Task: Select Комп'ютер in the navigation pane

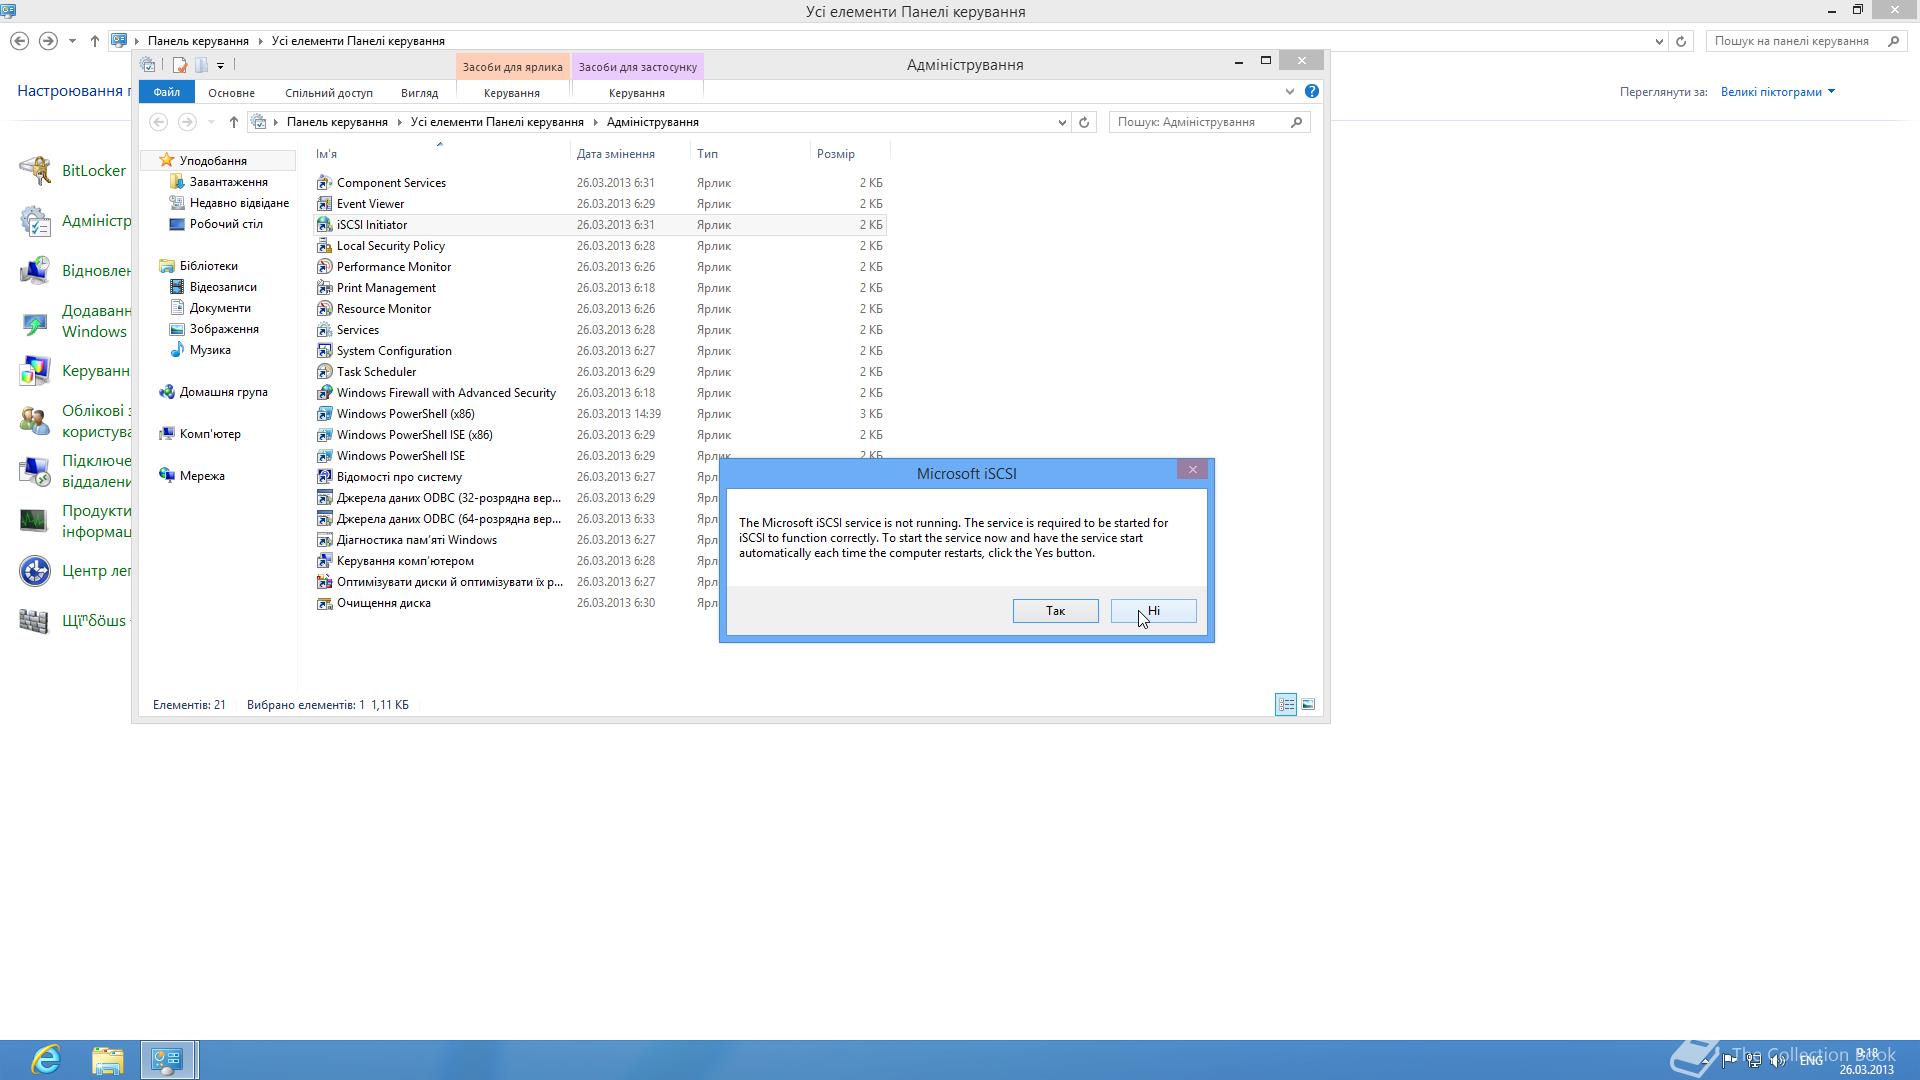Action: pyautogui.click(x=210, y=434)
